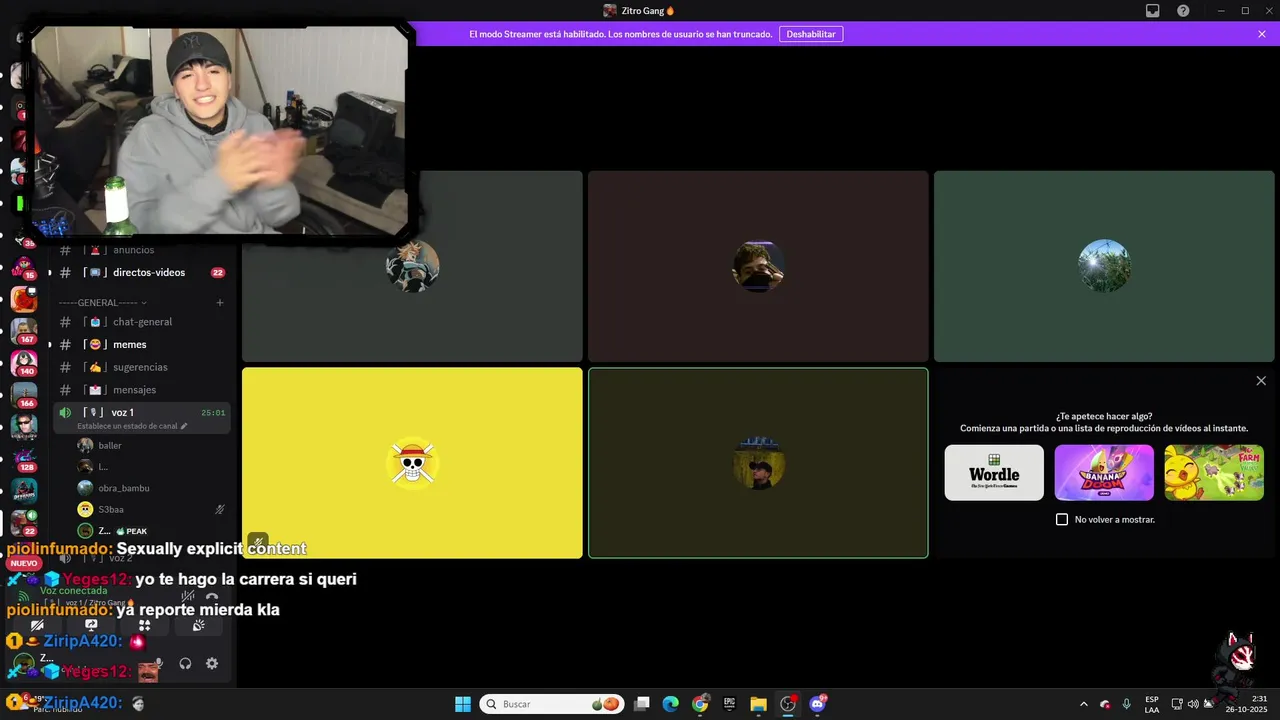Screen dimensions: 1280x720
Task: Toggle deafen headphones icon
Action: pyautogui.click(x=185, y=663)
